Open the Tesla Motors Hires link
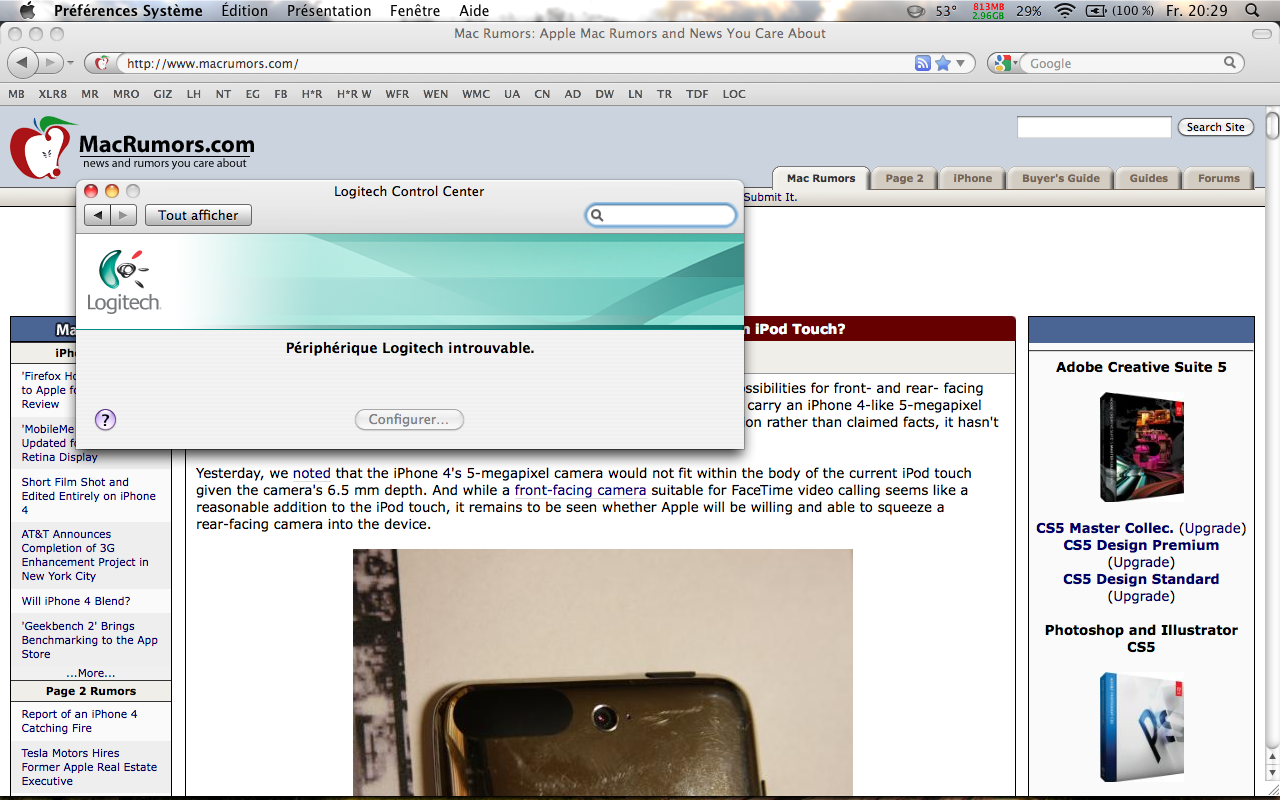This screenshot has height=800, width=1280. [89, 767]
